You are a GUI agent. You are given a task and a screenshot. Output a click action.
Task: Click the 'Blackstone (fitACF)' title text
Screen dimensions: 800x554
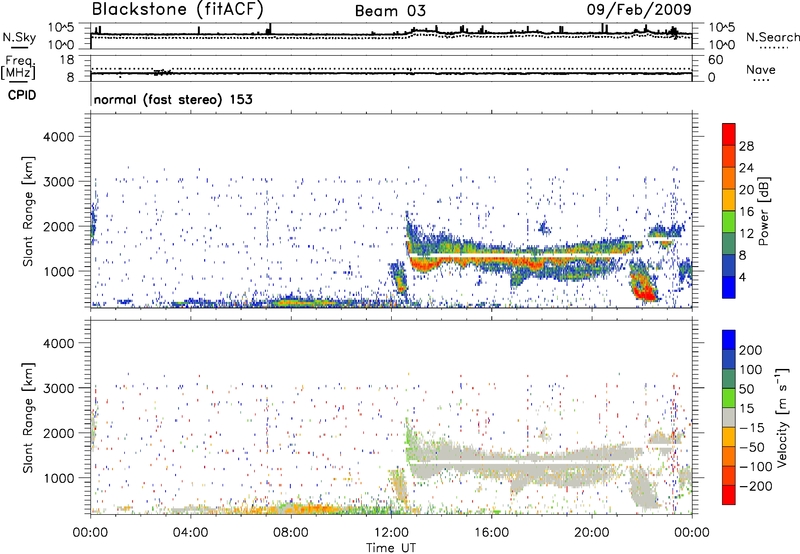[x=178, y=10]
